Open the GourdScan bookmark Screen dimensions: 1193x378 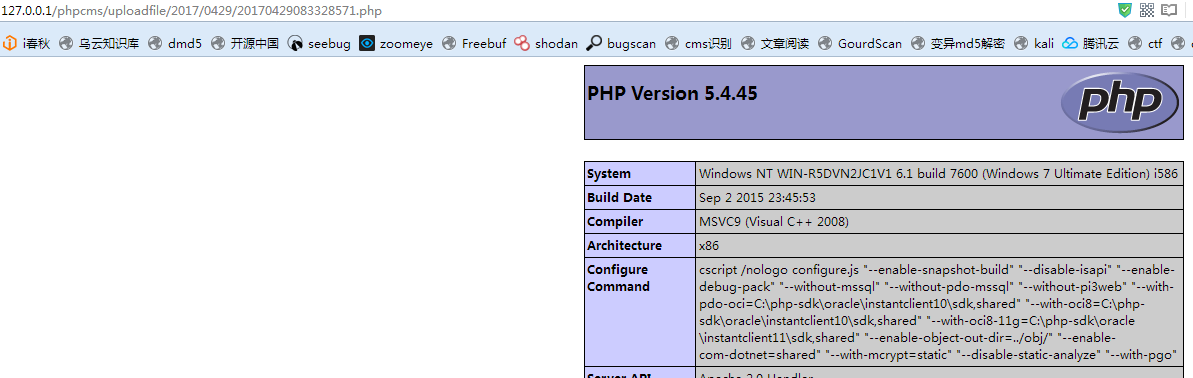pos(860,43)
